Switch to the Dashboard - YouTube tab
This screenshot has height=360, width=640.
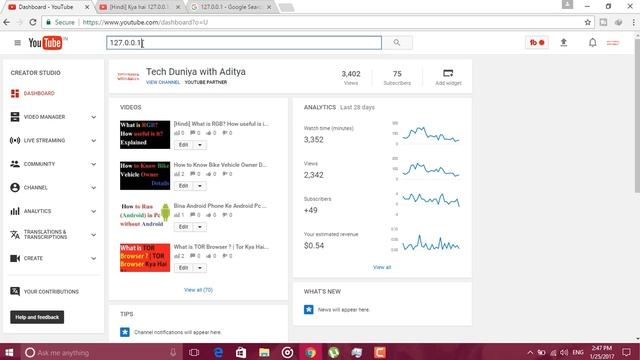(x=48, y=7)
